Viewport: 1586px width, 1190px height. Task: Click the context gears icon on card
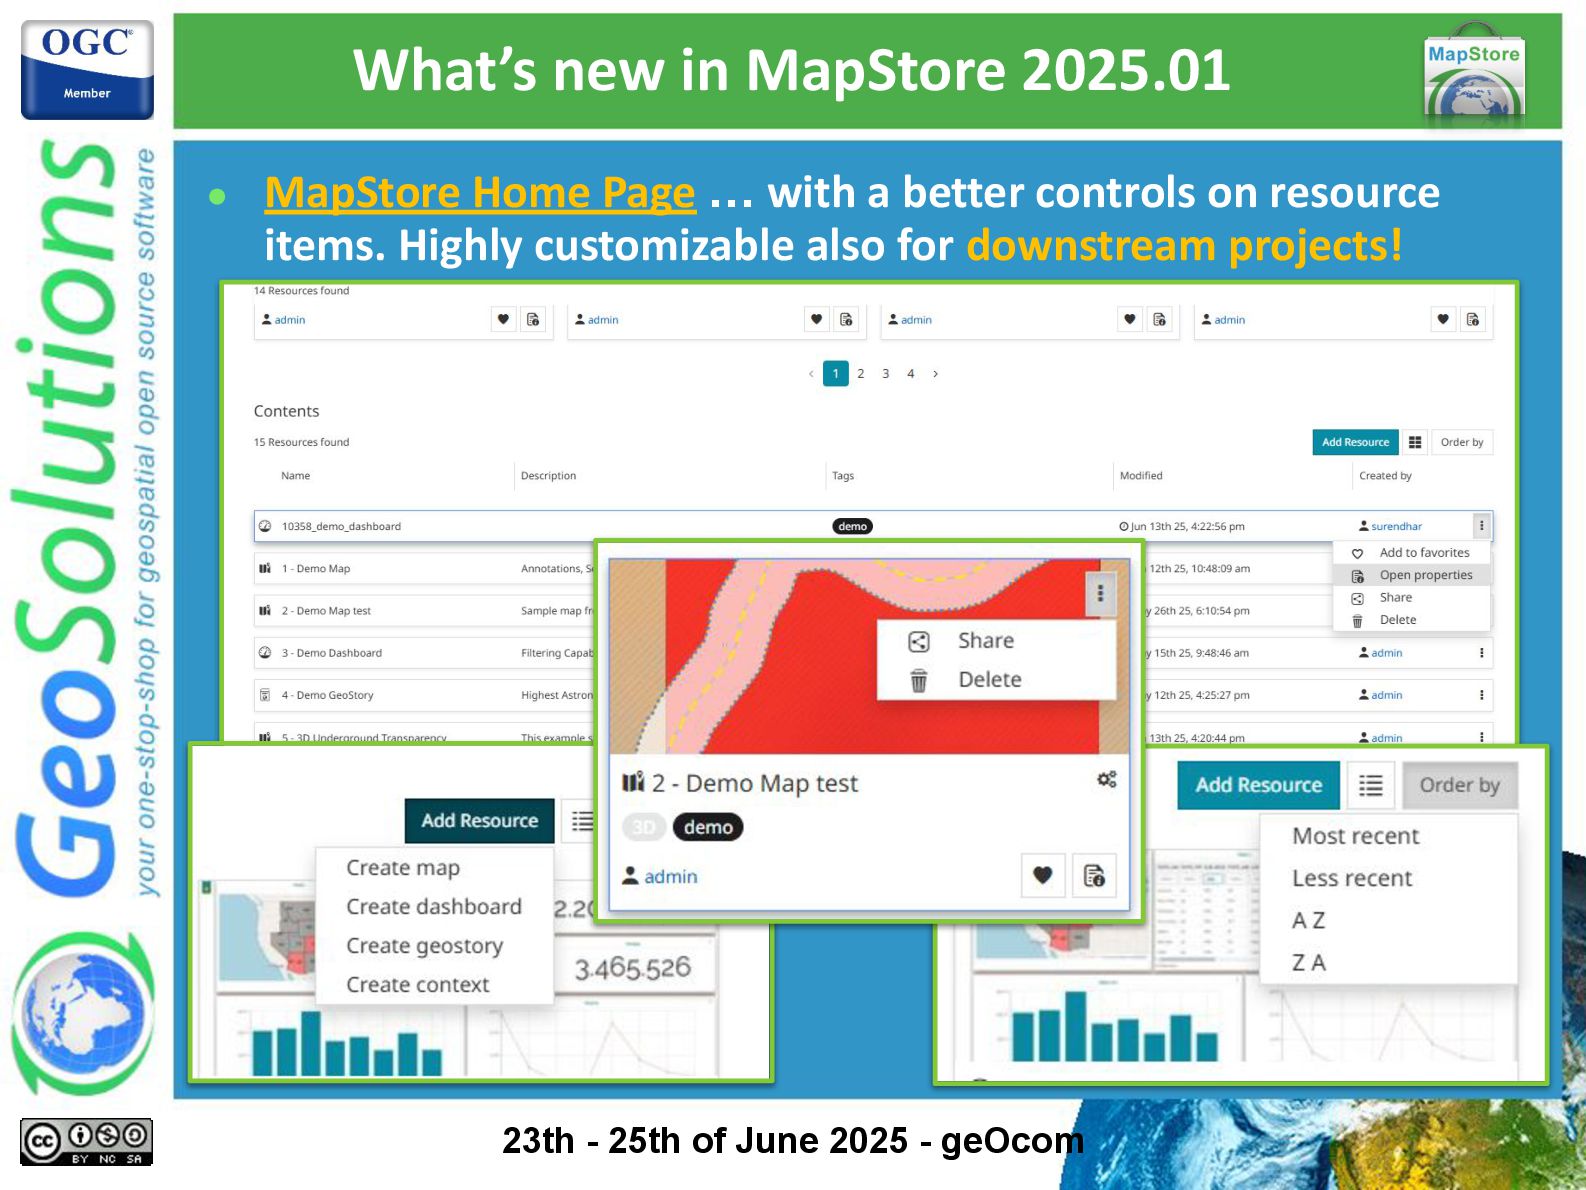1106,780
